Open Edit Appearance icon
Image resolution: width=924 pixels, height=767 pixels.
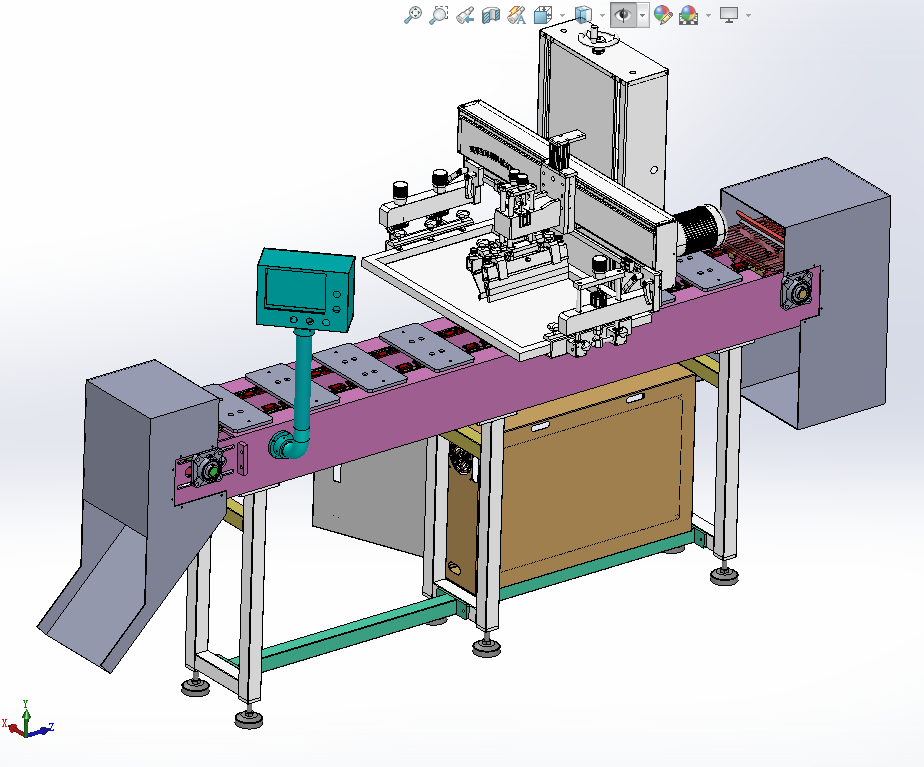tap(663, 15)
